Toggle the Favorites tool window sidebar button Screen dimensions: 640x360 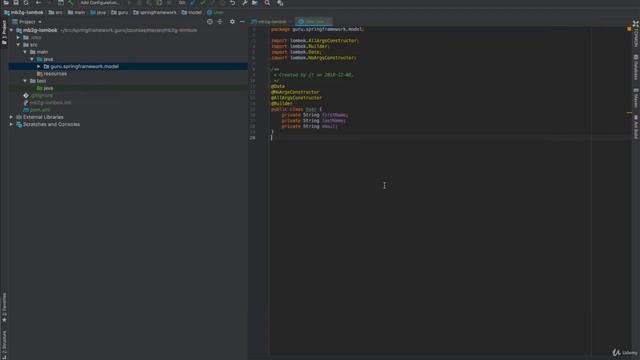pyautogui.click(x=4, y=307)
